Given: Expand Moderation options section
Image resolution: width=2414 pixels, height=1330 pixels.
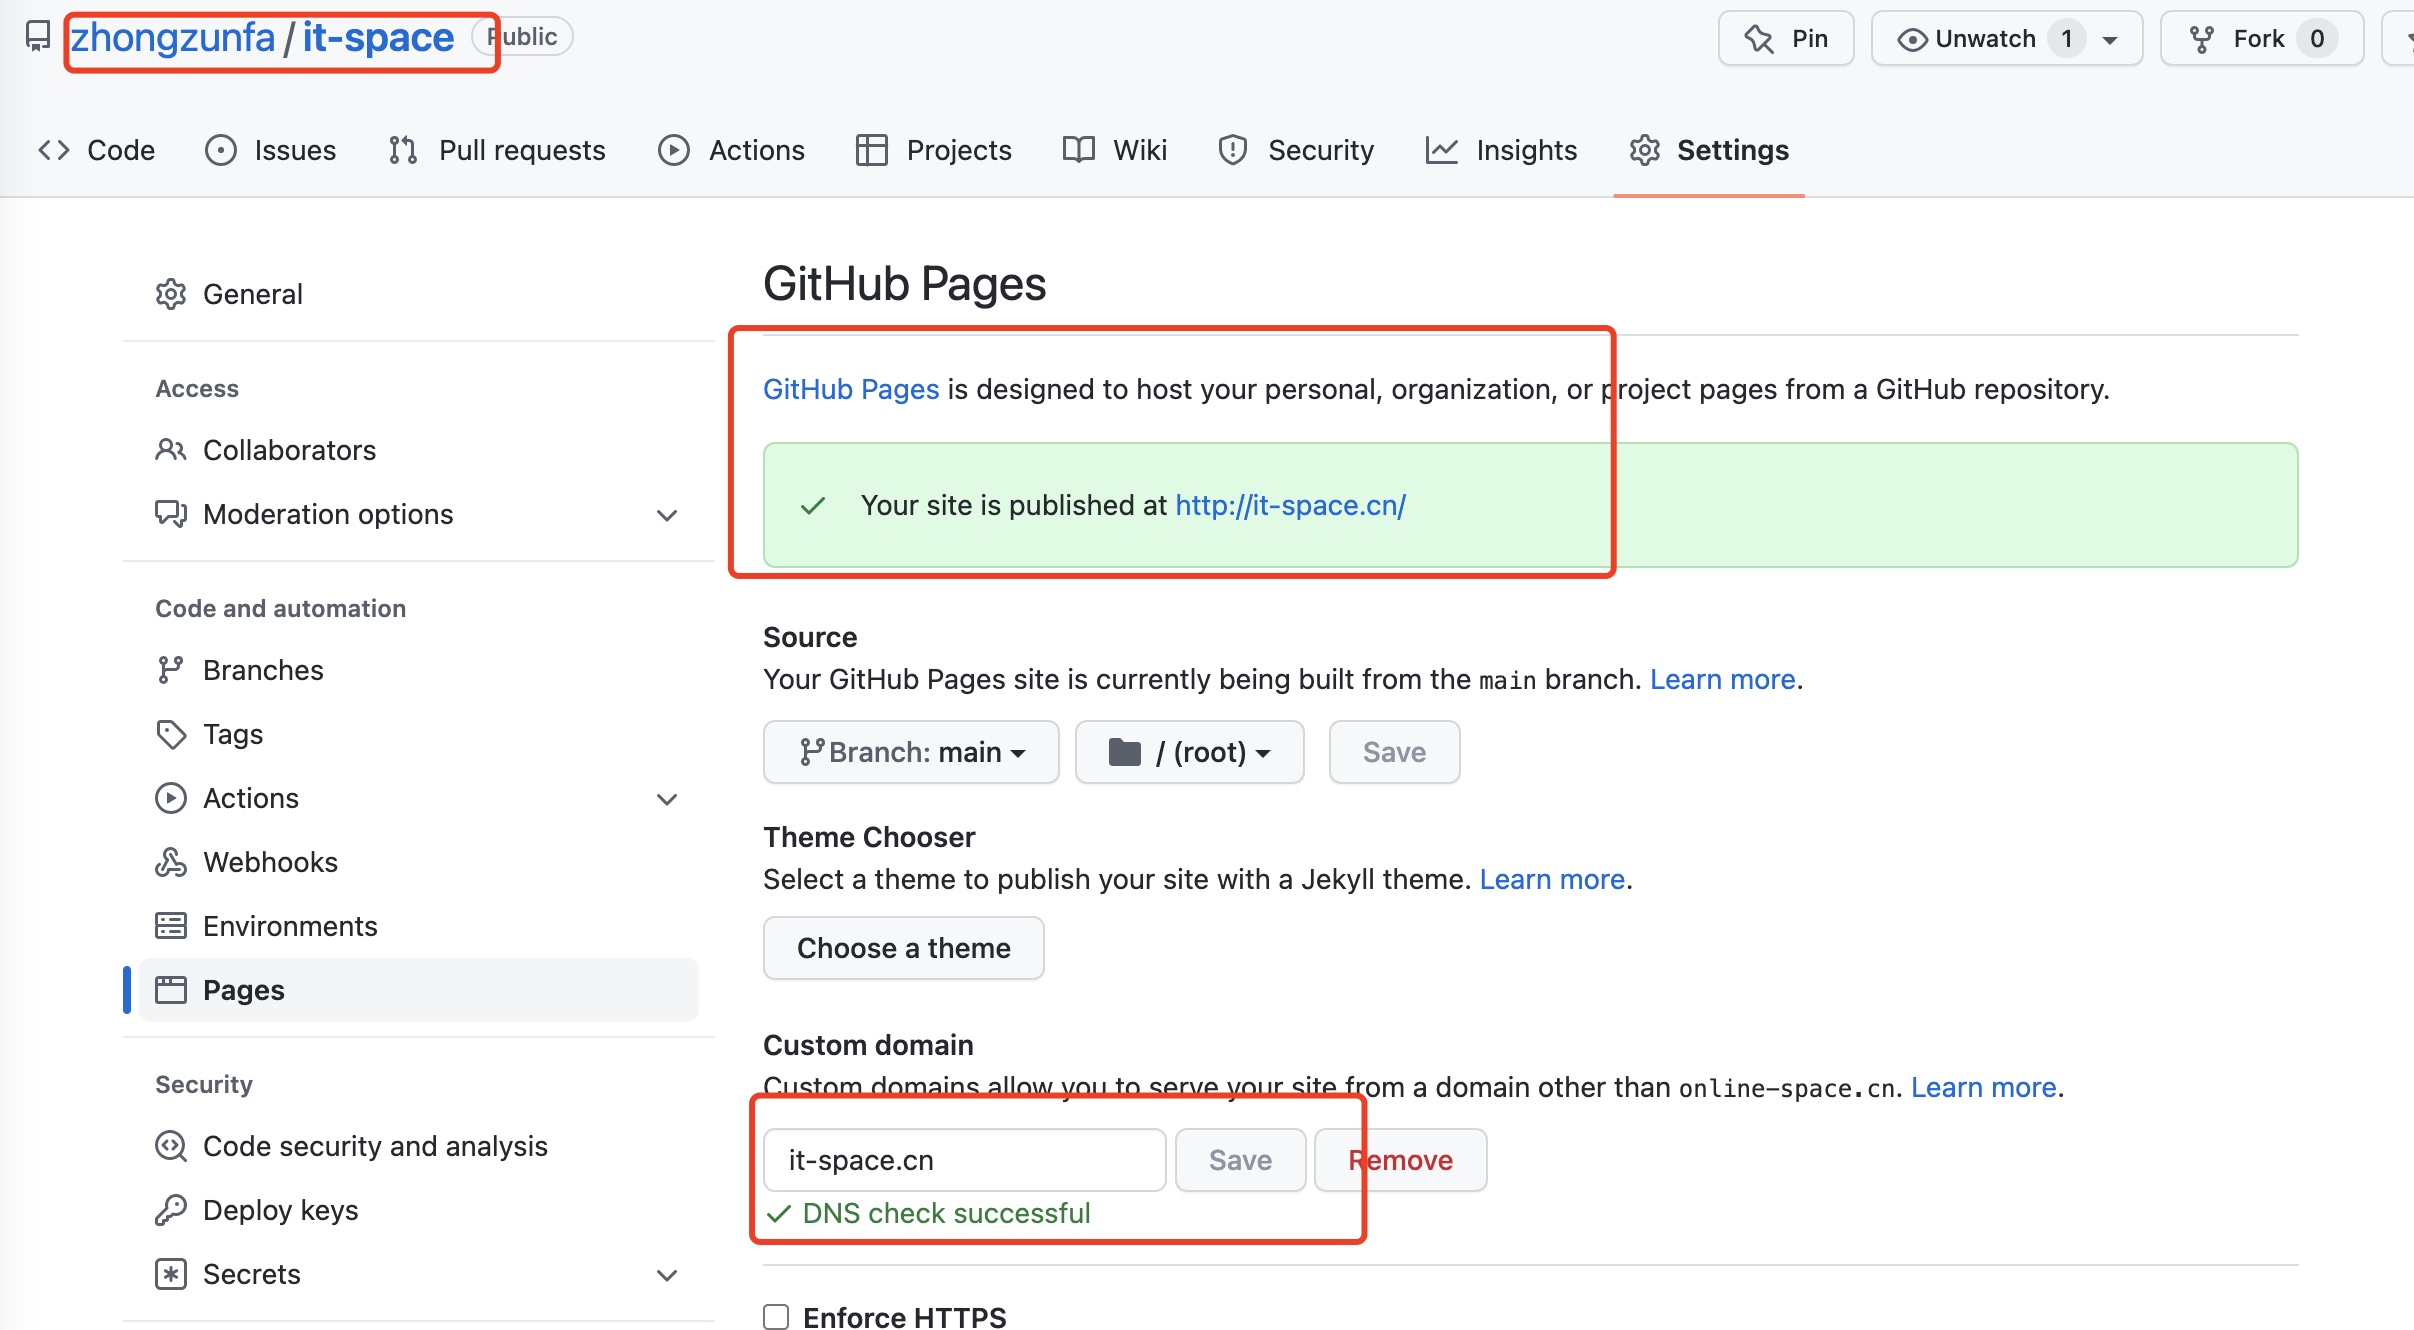Looking at the screenshot, I should coord(667,515).
